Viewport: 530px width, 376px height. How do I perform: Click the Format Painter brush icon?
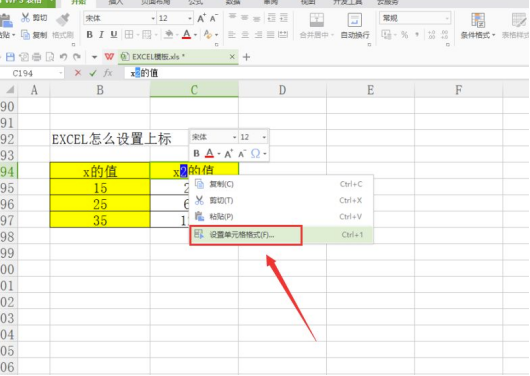(63, 20)
